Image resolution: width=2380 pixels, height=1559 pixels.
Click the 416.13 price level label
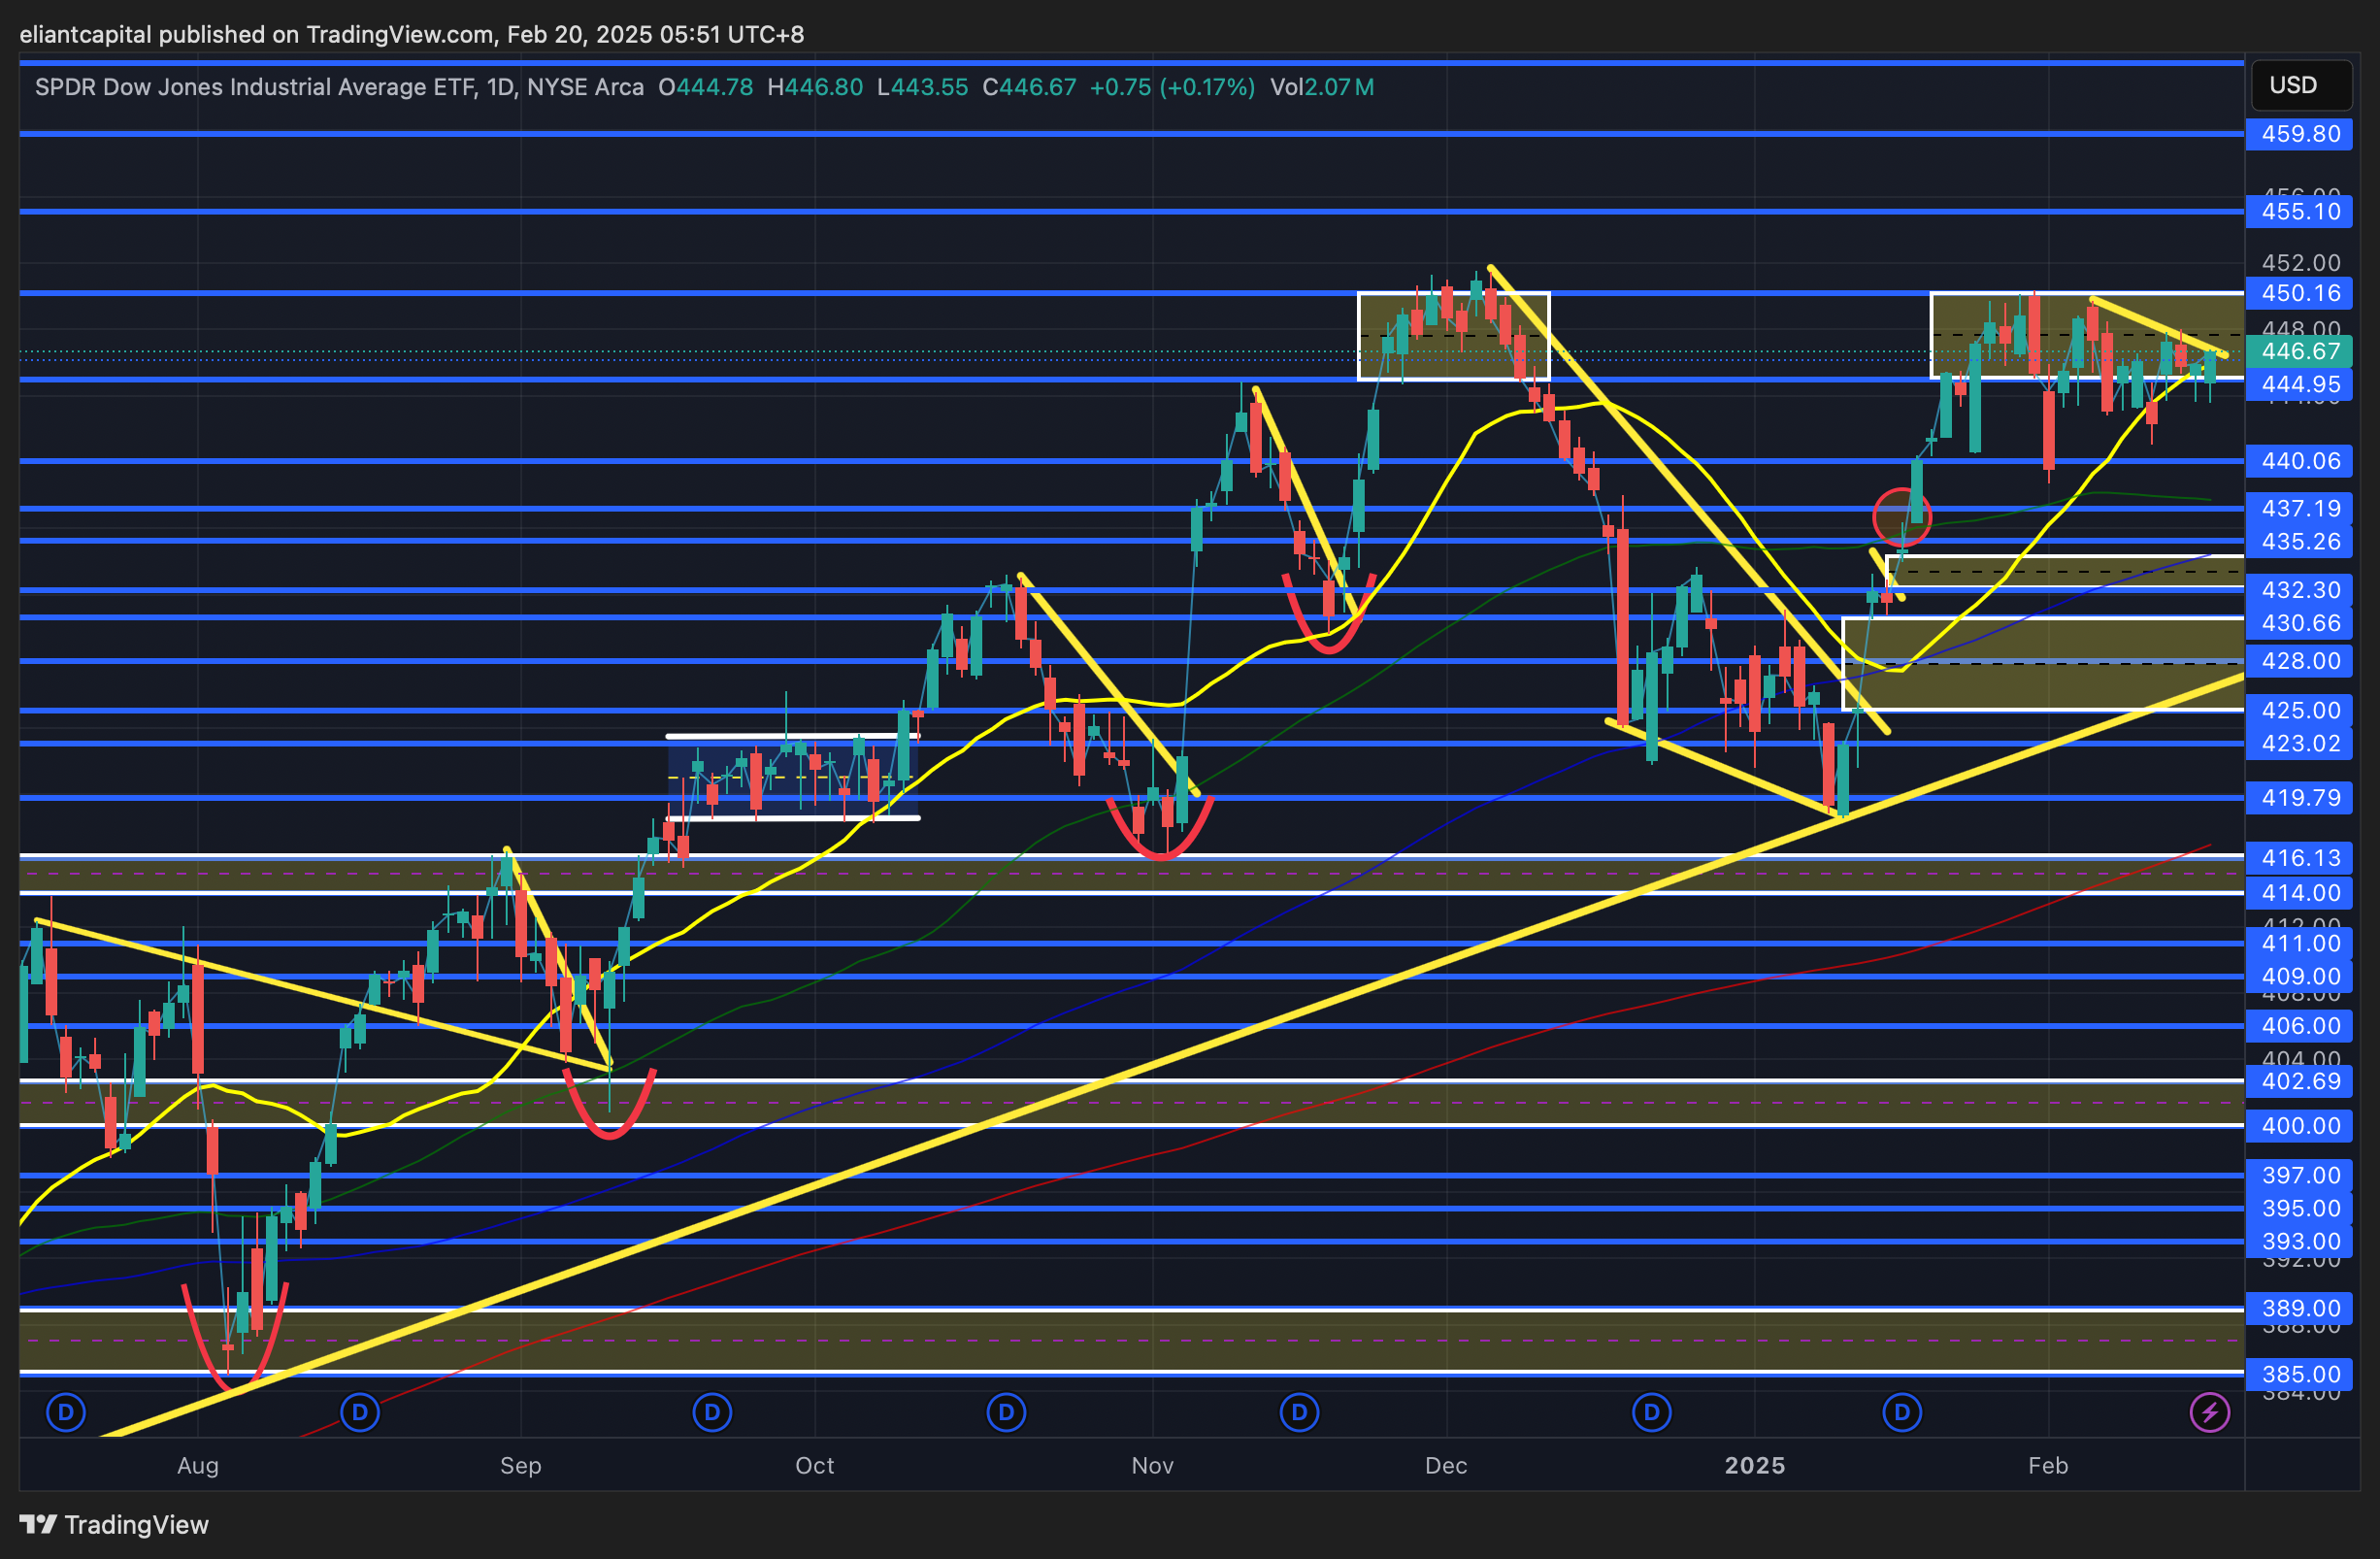click(x=2299, y=858)
